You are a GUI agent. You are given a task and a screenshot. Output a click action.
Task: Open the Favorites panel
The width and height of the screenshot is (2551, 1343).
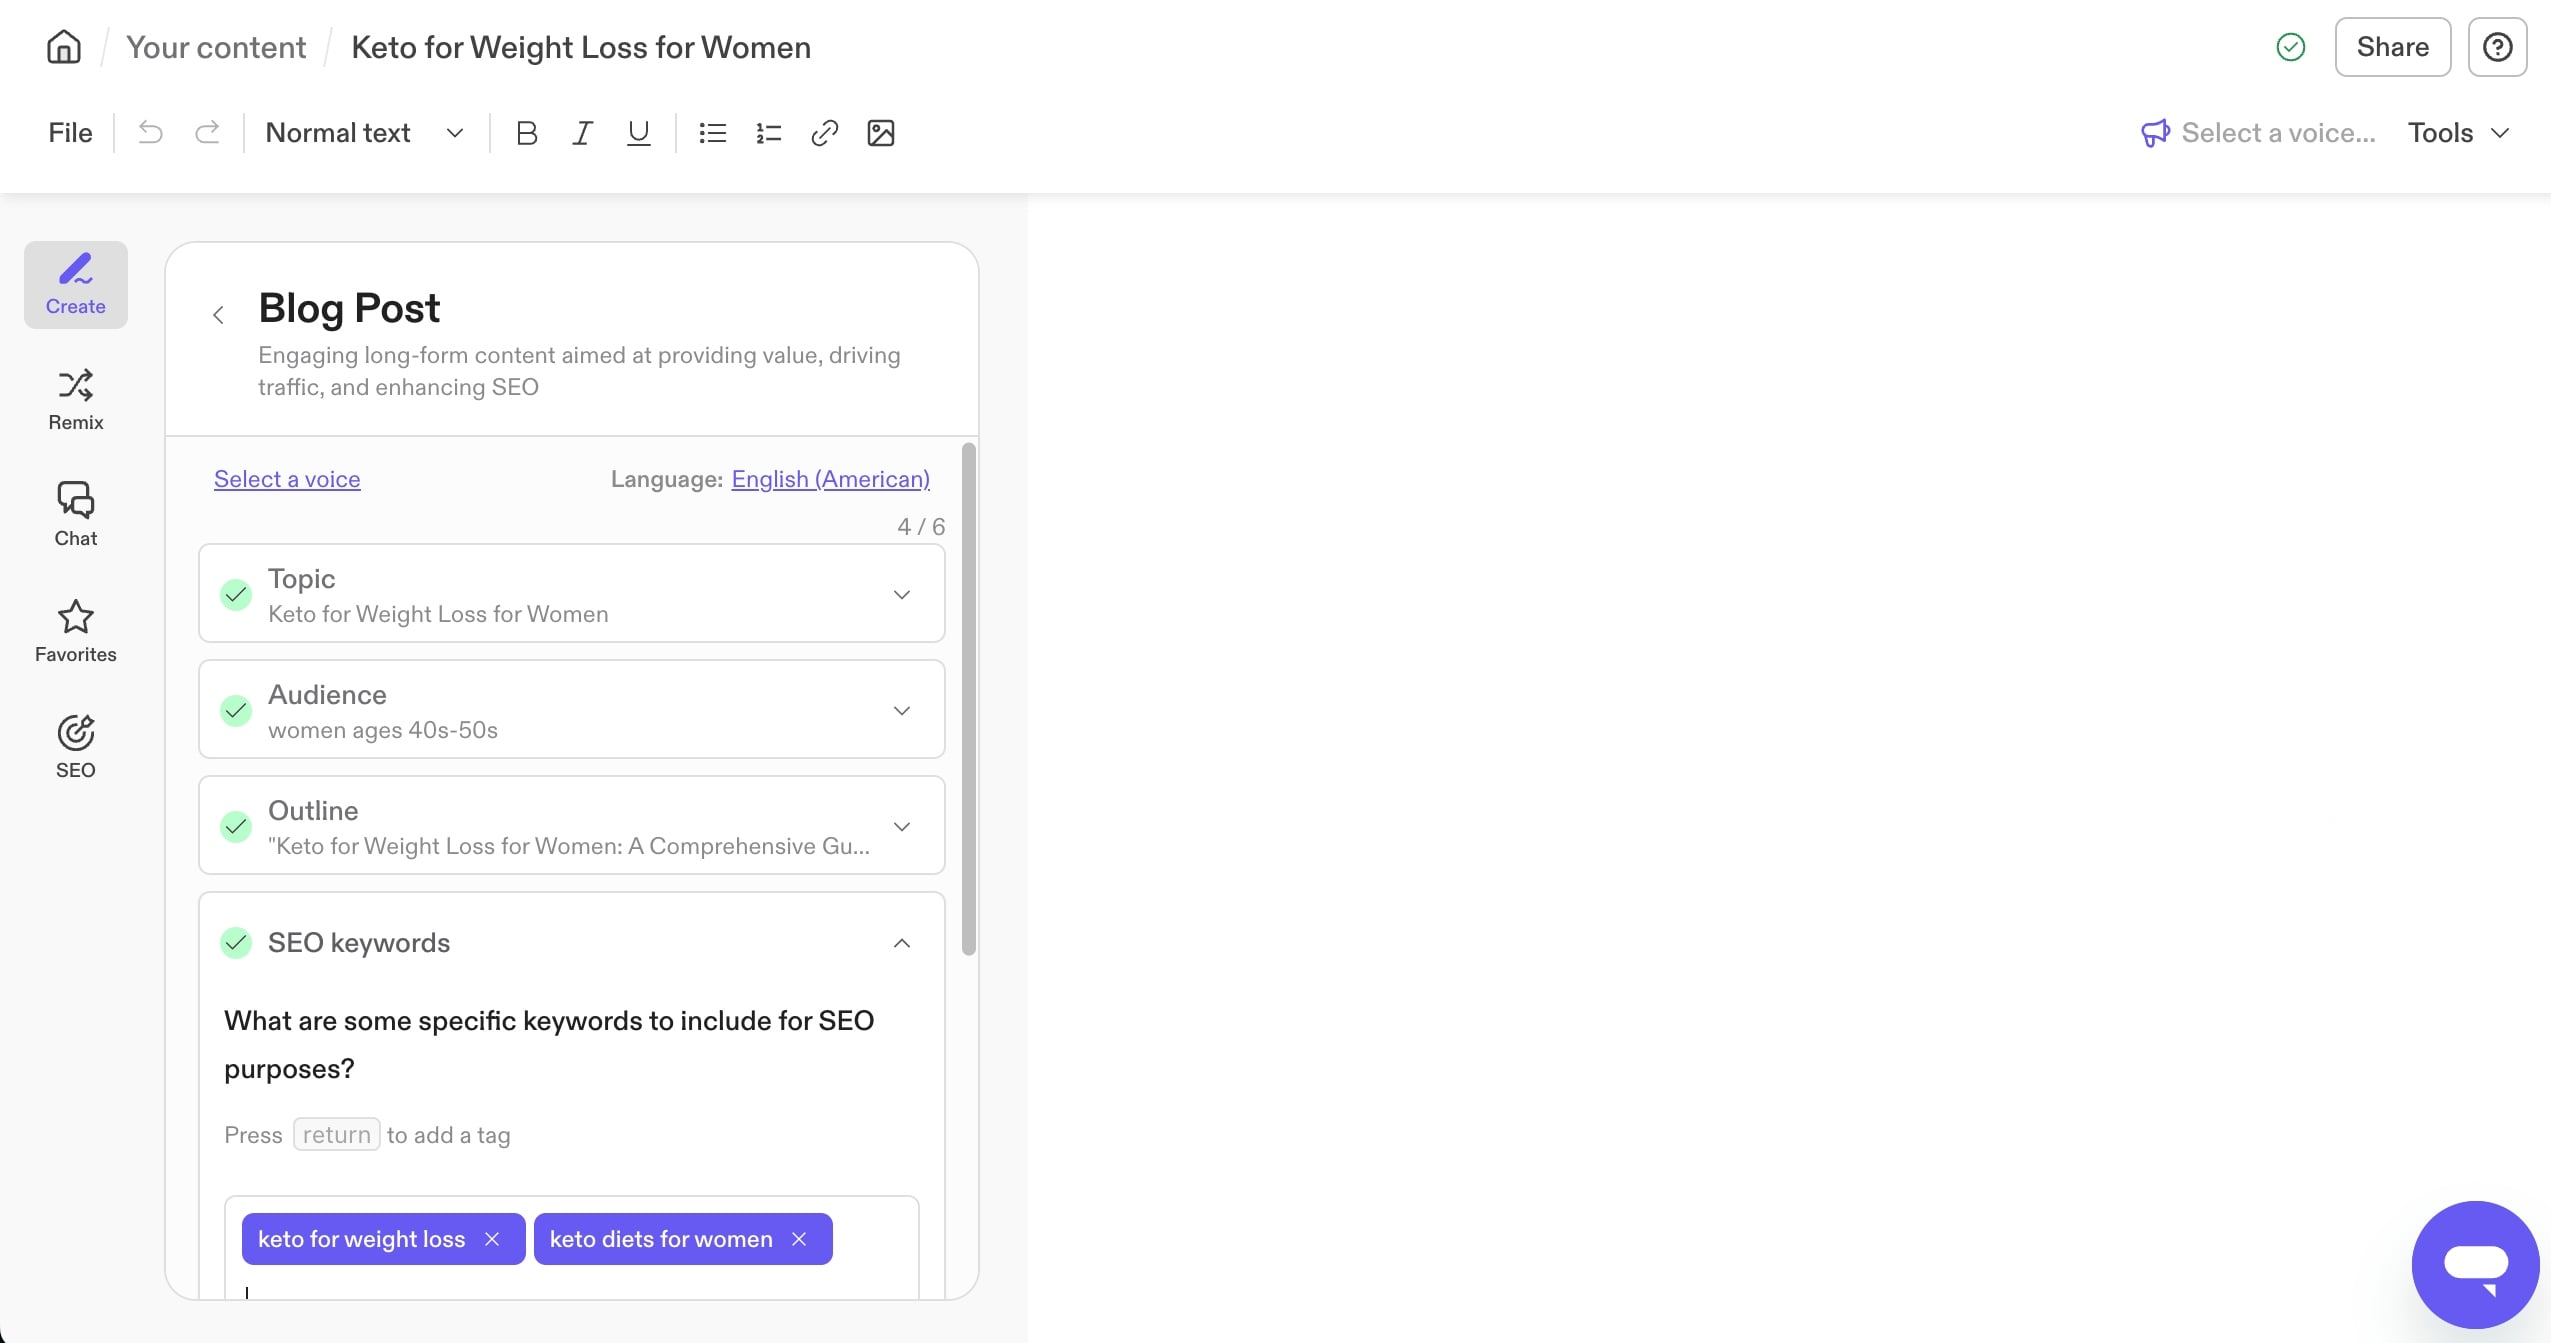tap(75, 630)
